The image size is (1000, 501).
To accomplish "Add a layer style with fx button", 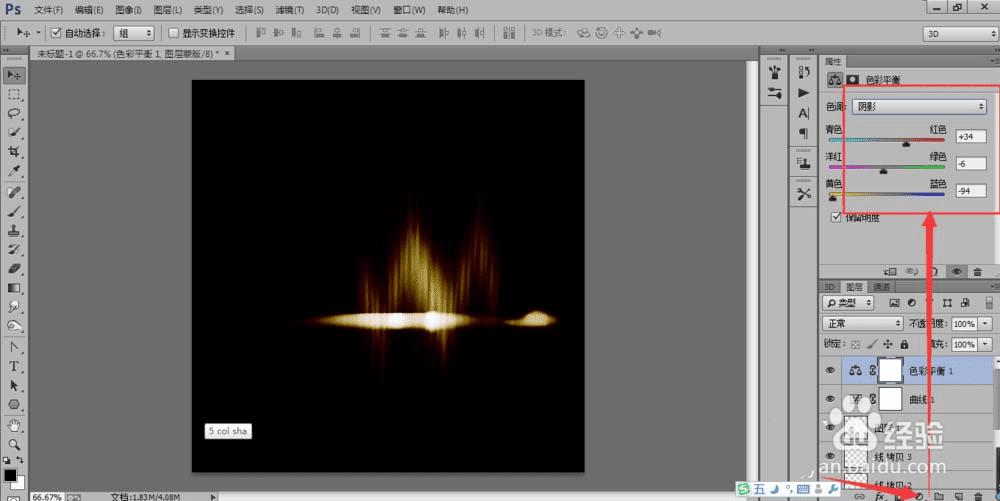I will 879,496.
